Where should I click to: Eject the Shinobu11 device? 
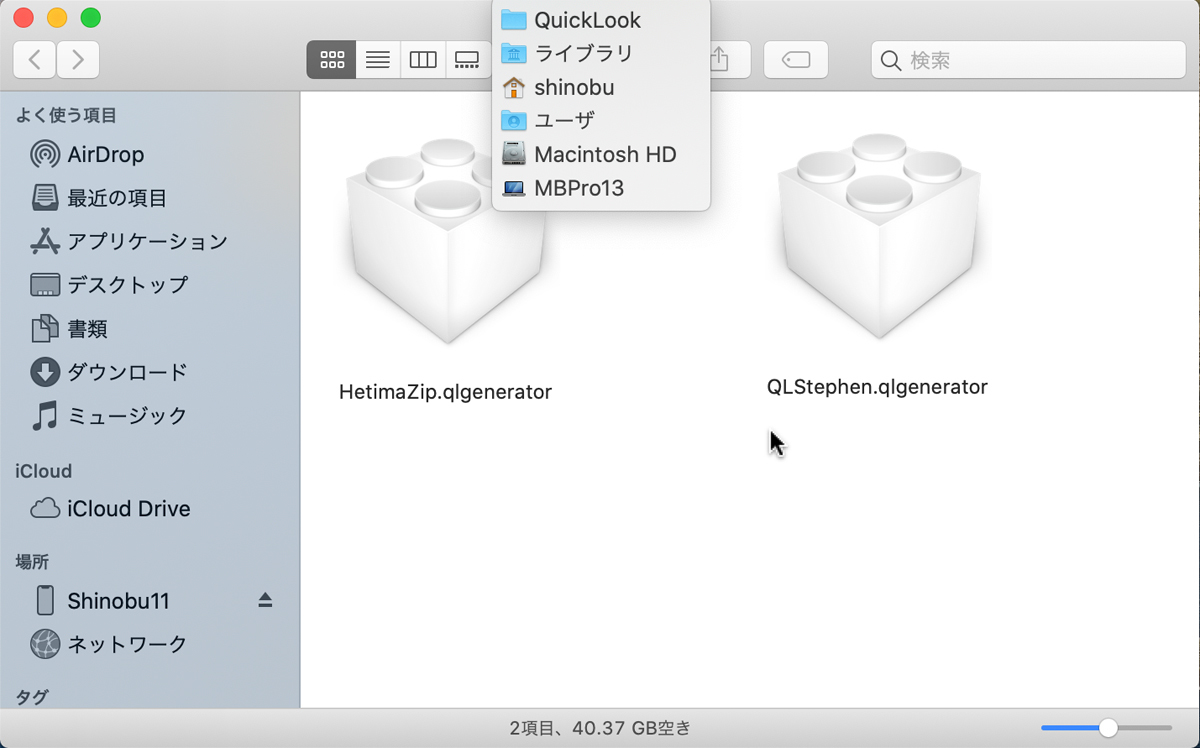coord(265,600)
